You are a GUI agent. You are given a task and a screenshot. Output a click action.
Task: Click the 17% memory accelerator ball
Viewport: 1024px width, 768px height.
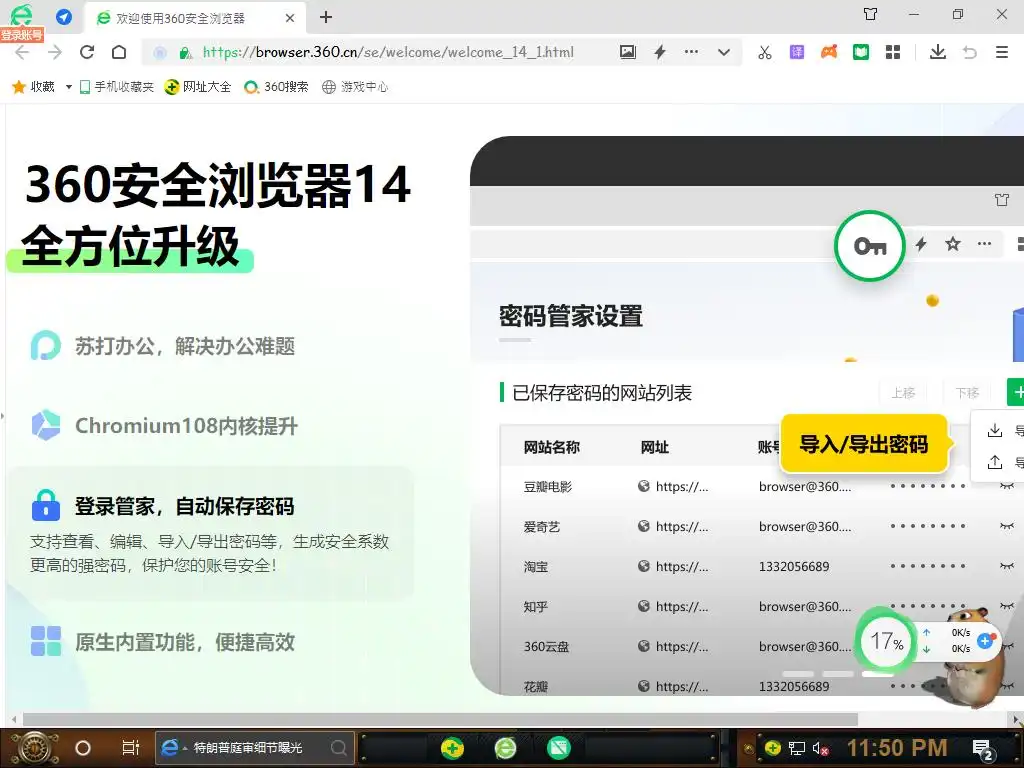(x=886, y=641)
